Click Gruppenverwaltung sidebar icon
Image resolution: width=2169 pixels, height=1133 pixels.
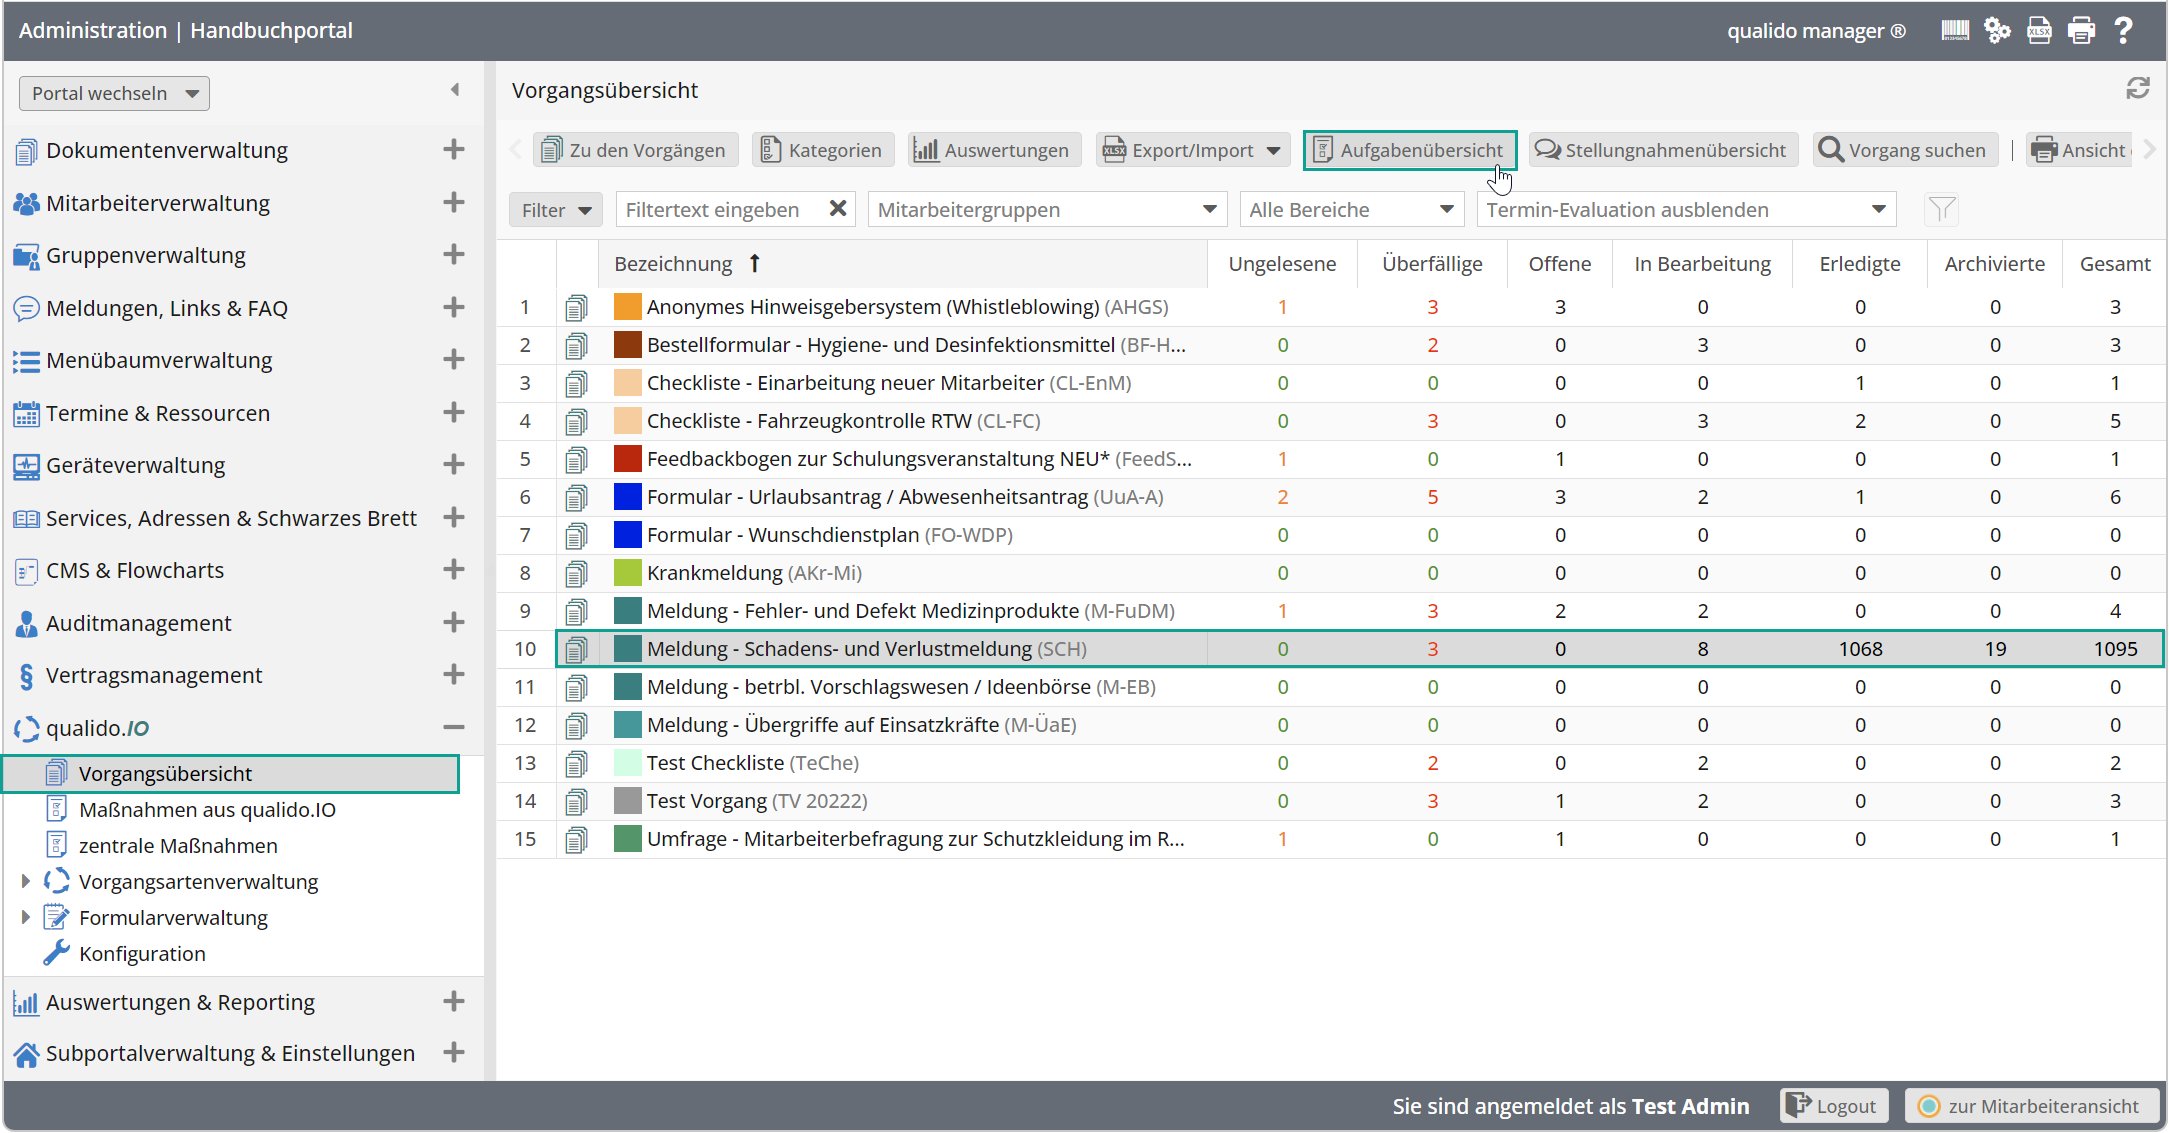tap(26, 256)
